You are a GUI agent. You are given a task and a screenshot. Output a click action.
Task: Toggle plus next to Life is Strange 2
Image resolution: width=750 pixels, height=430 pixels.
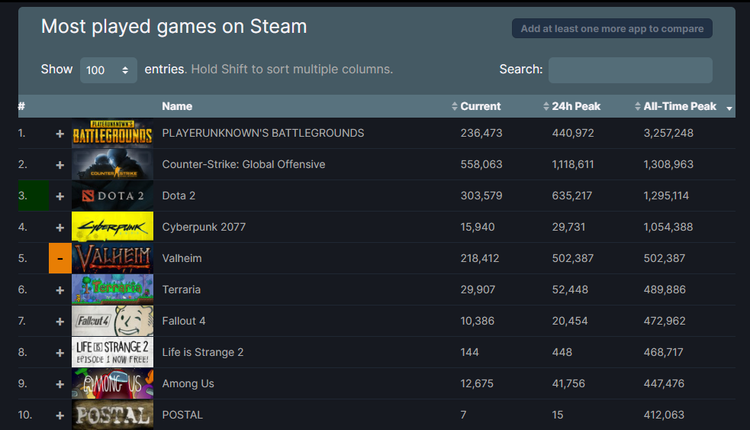60,352
